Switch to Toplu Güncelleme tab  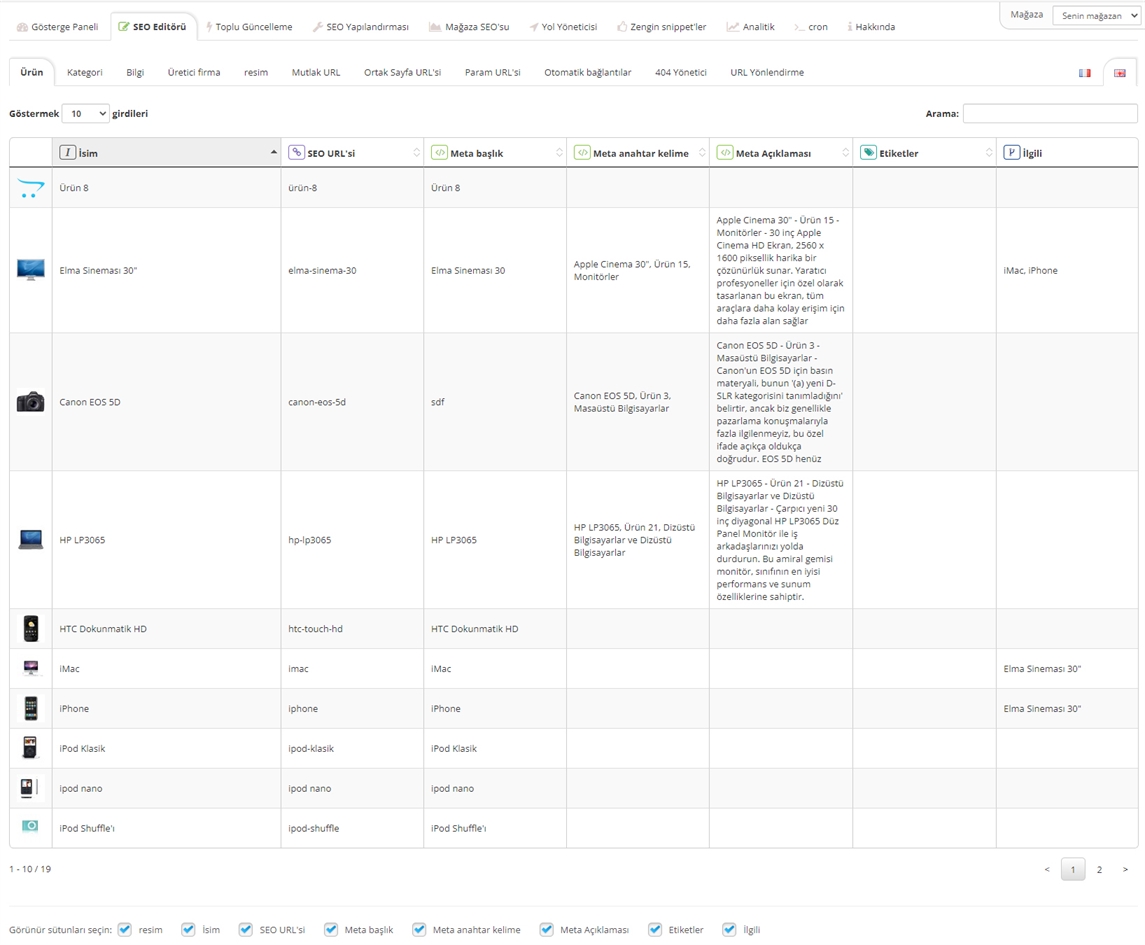pyautogui.click(x=249, y=27)
